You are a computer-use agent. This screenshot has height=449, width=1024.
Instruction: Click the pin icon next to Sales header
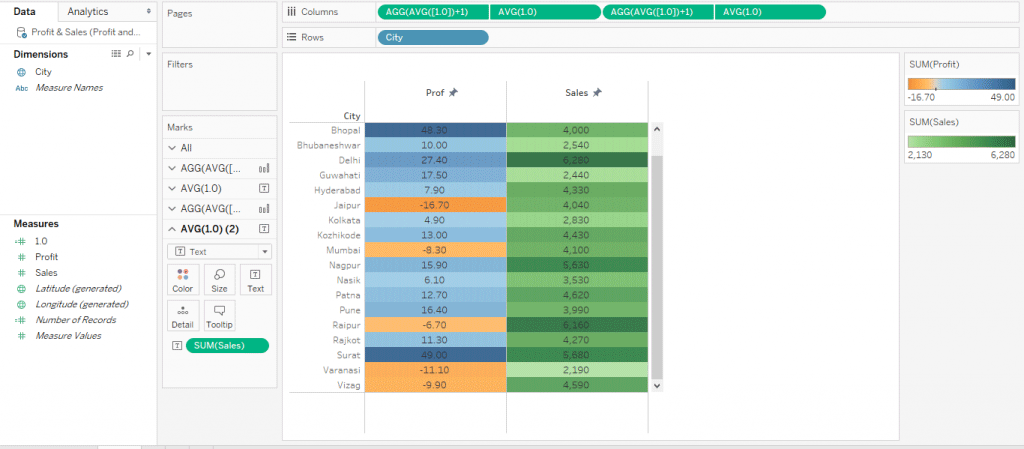(597, 93)
